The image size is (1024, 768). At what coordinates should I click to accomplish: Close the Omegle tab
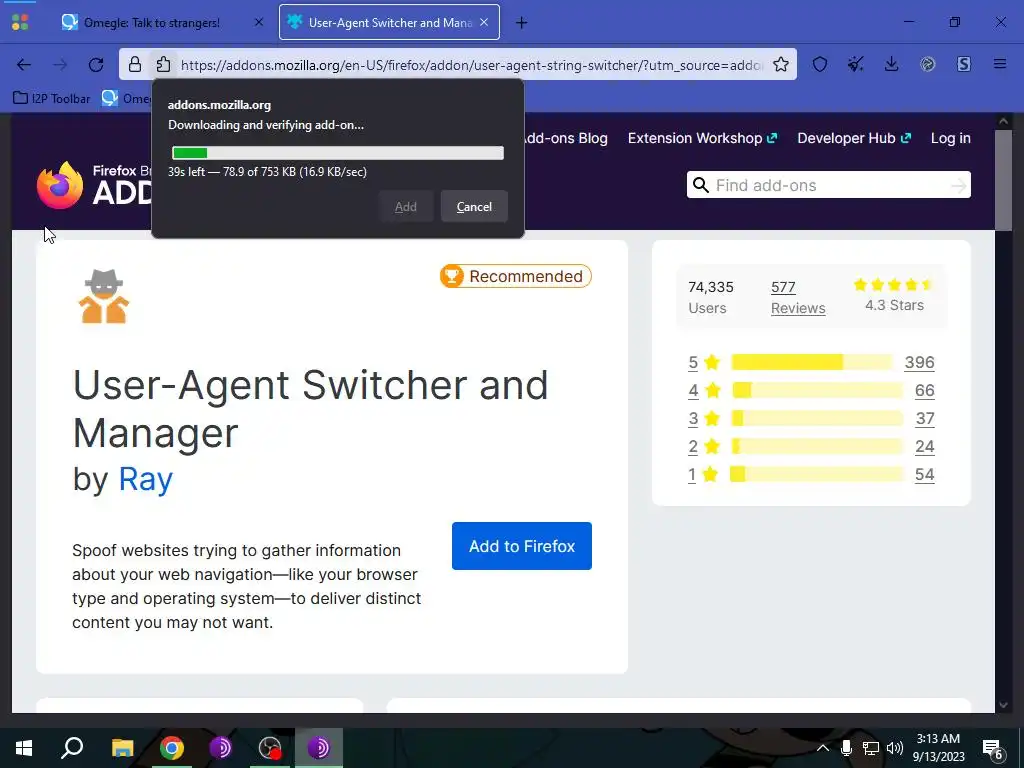click(x=259, y=22)
